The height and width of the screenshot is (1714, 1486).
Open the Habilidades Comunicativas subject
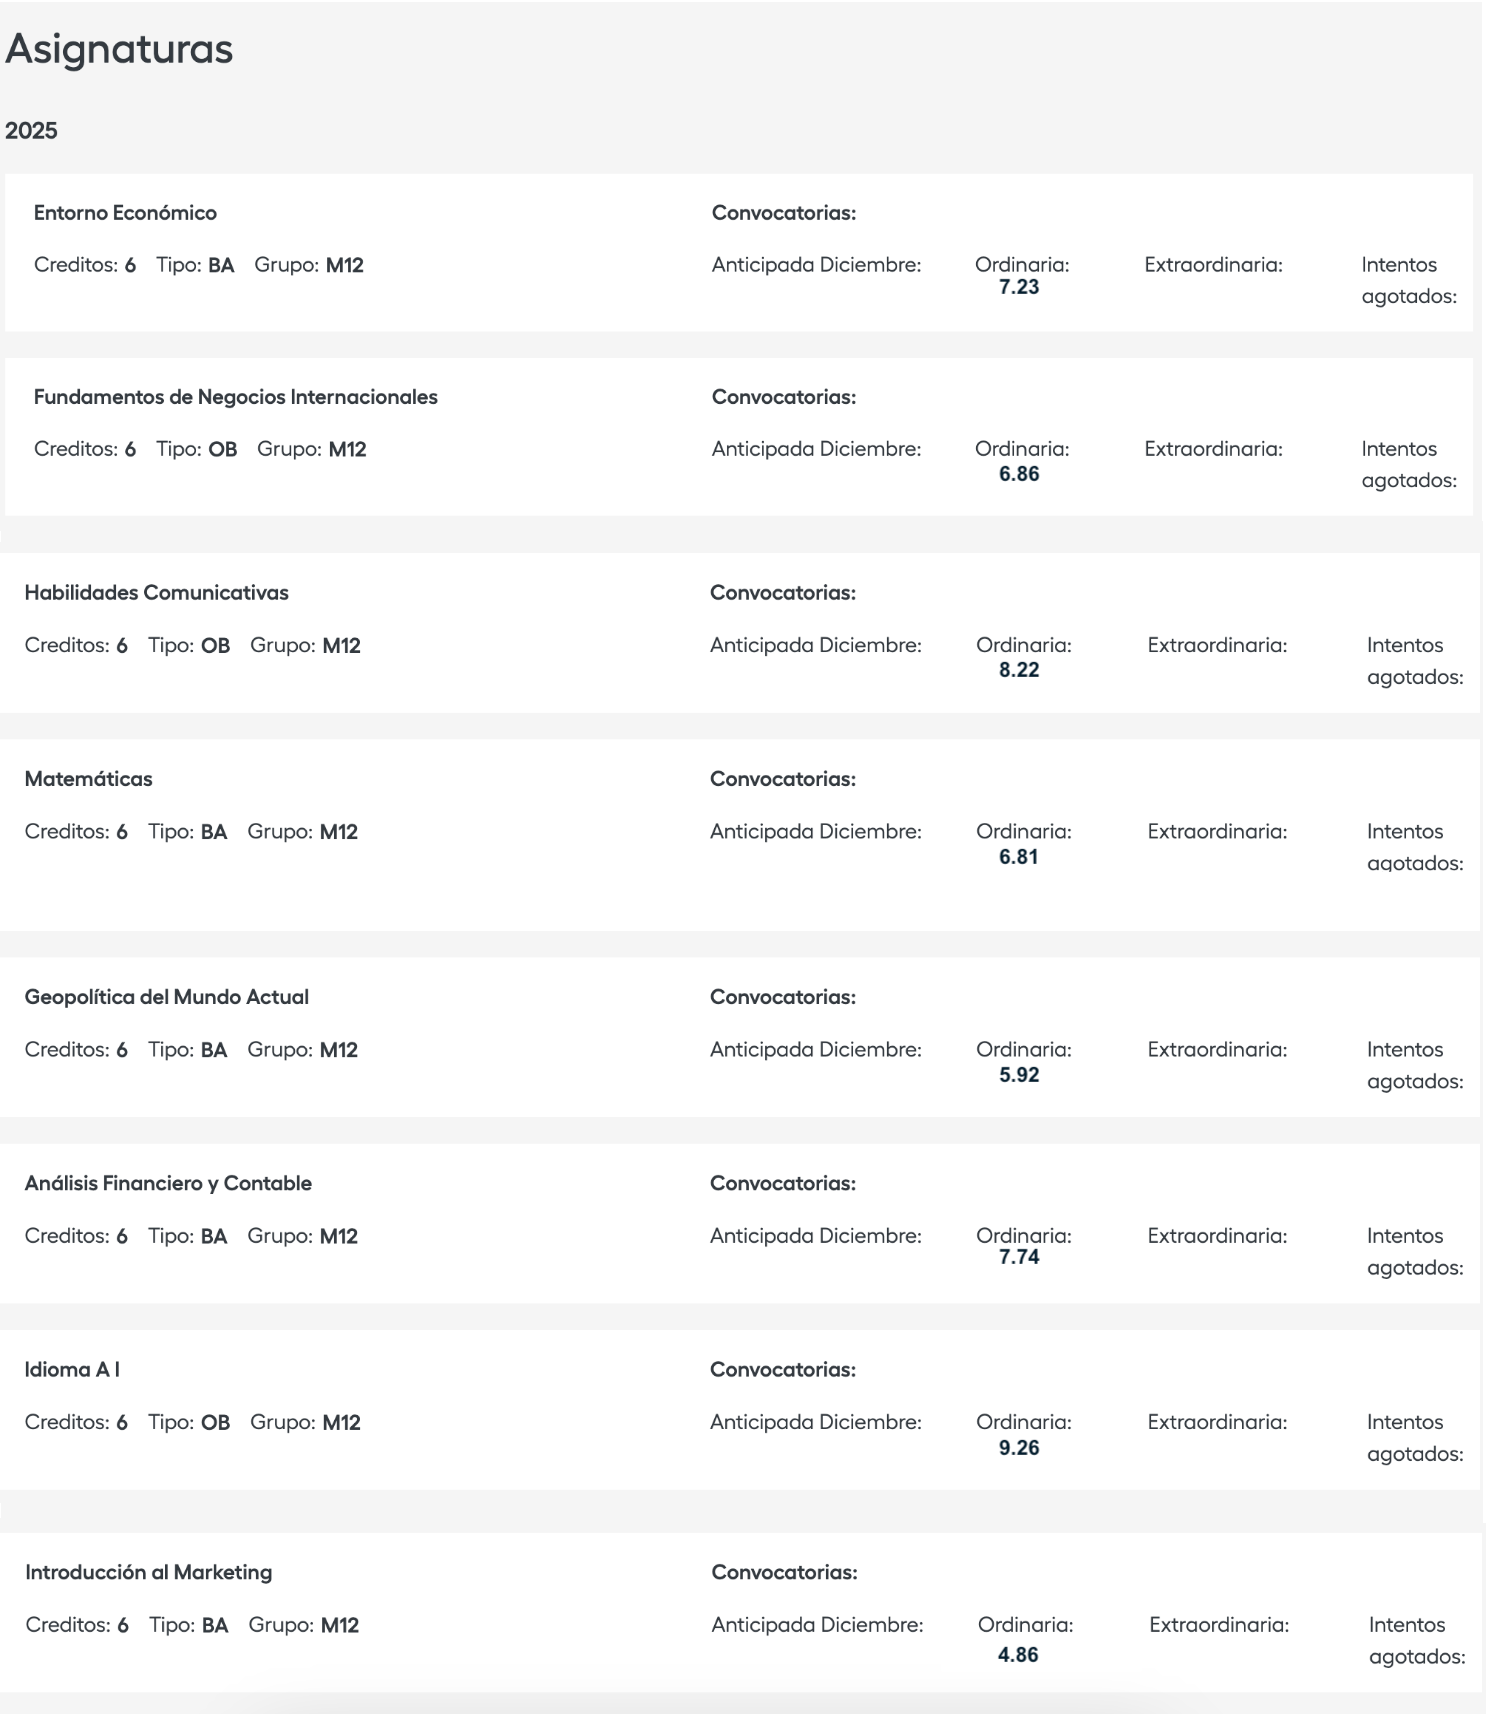[156, 593]
